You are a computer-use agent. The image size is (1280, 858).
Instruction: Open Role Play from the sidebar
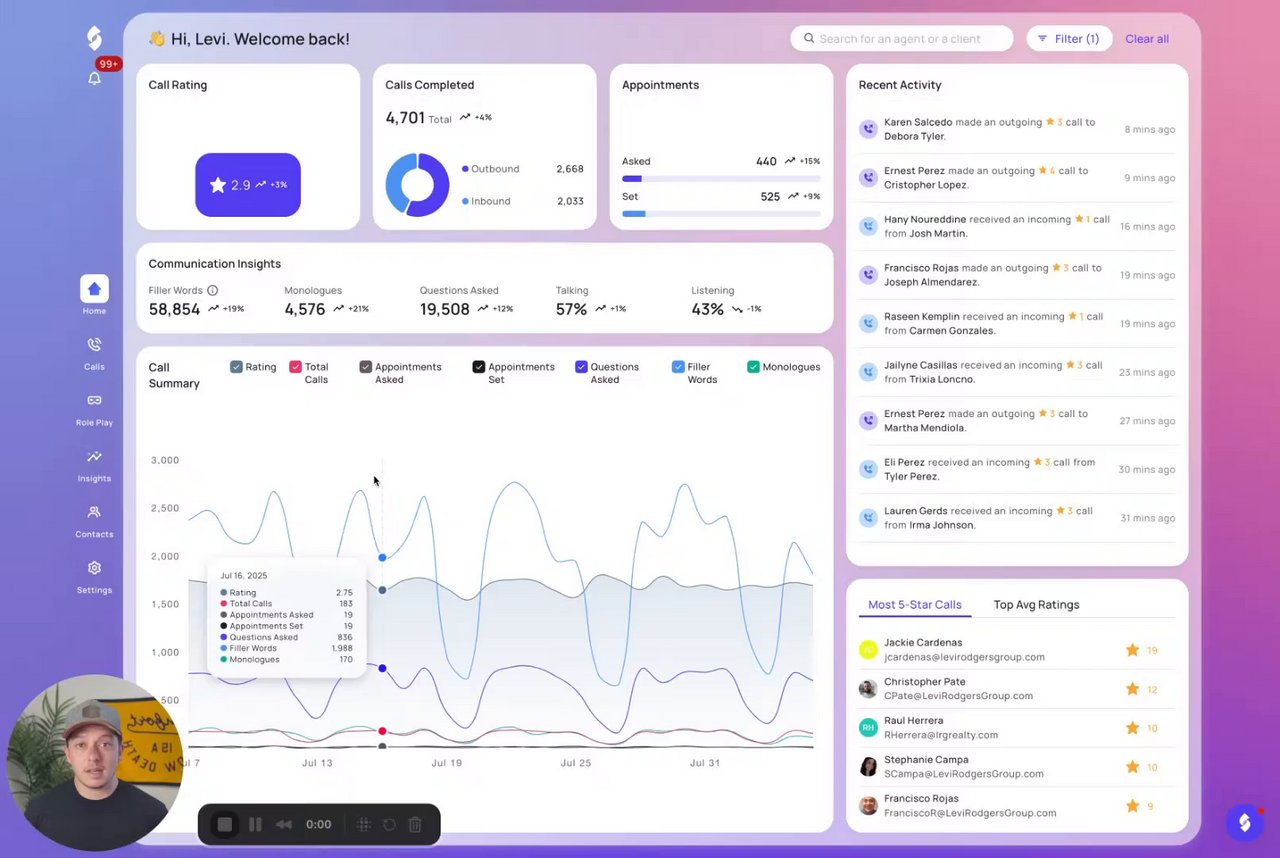(94, 400)
